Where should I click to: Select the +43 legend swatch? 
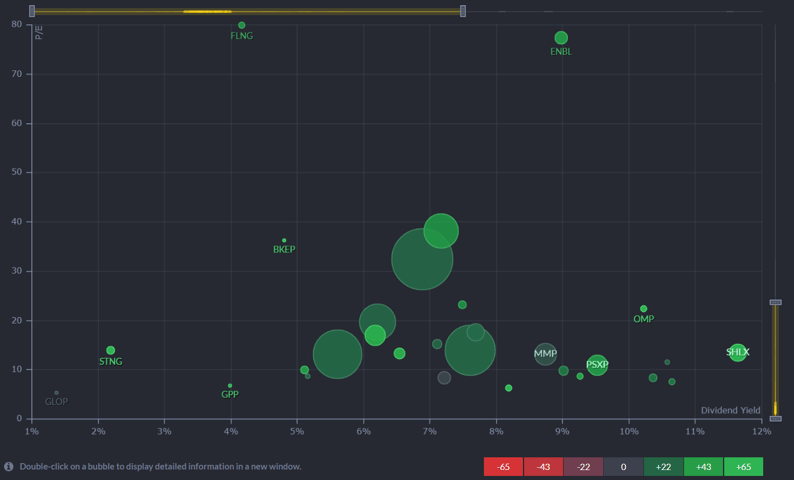pyautogui.click(x=703, y=467)
